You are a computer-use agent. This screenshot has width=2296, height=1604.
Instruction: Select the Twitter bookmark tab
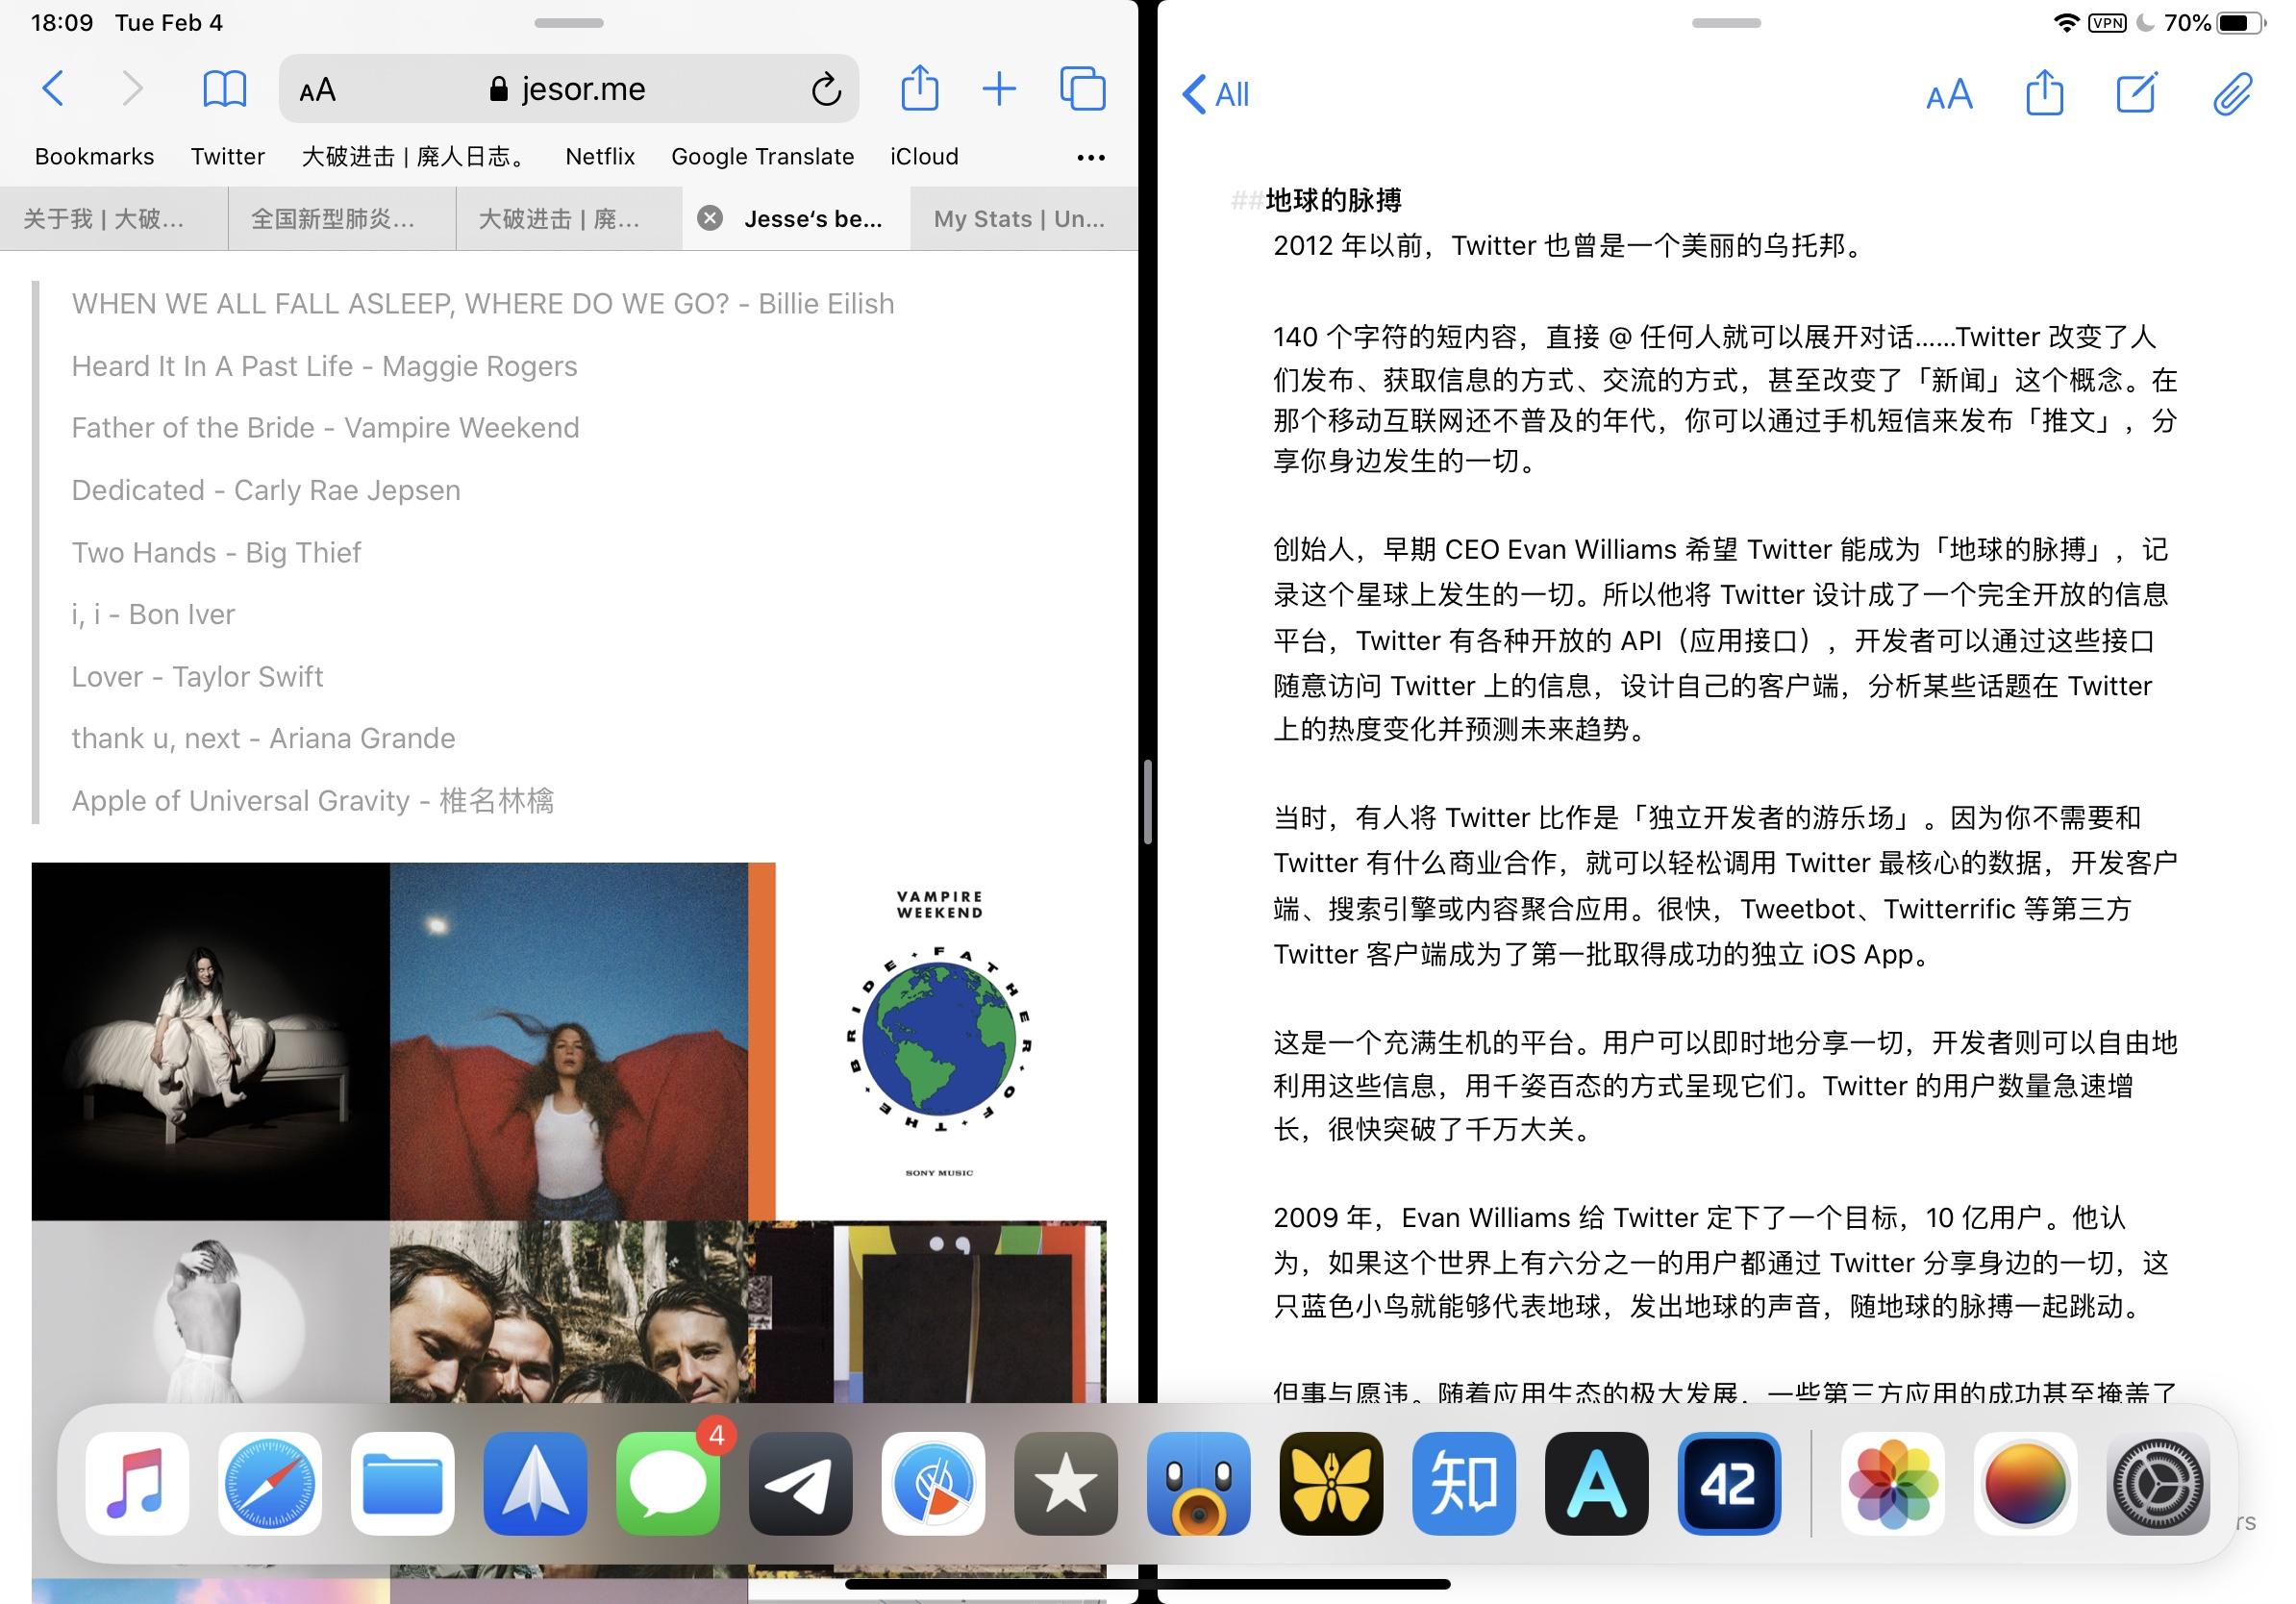tap(229, 156)
